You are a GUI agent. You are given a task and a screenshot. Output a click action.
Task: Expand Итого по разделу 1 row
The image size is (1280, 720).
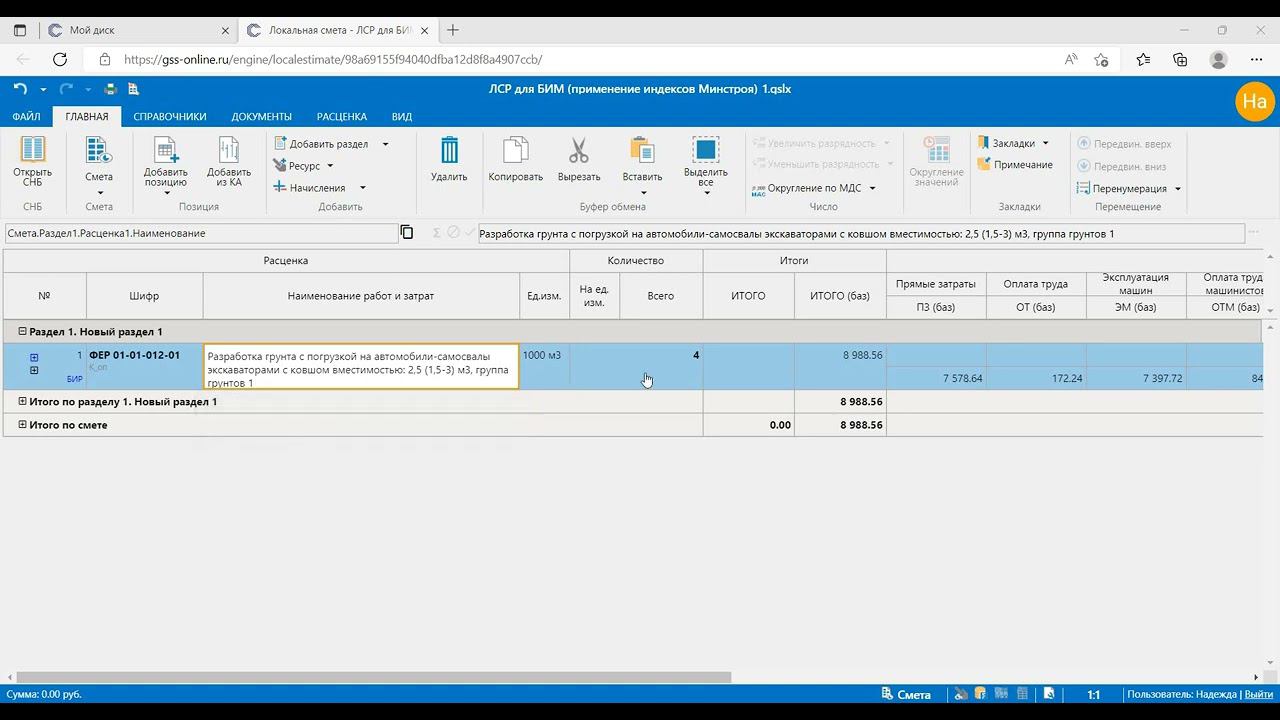(x=23, y=402)
